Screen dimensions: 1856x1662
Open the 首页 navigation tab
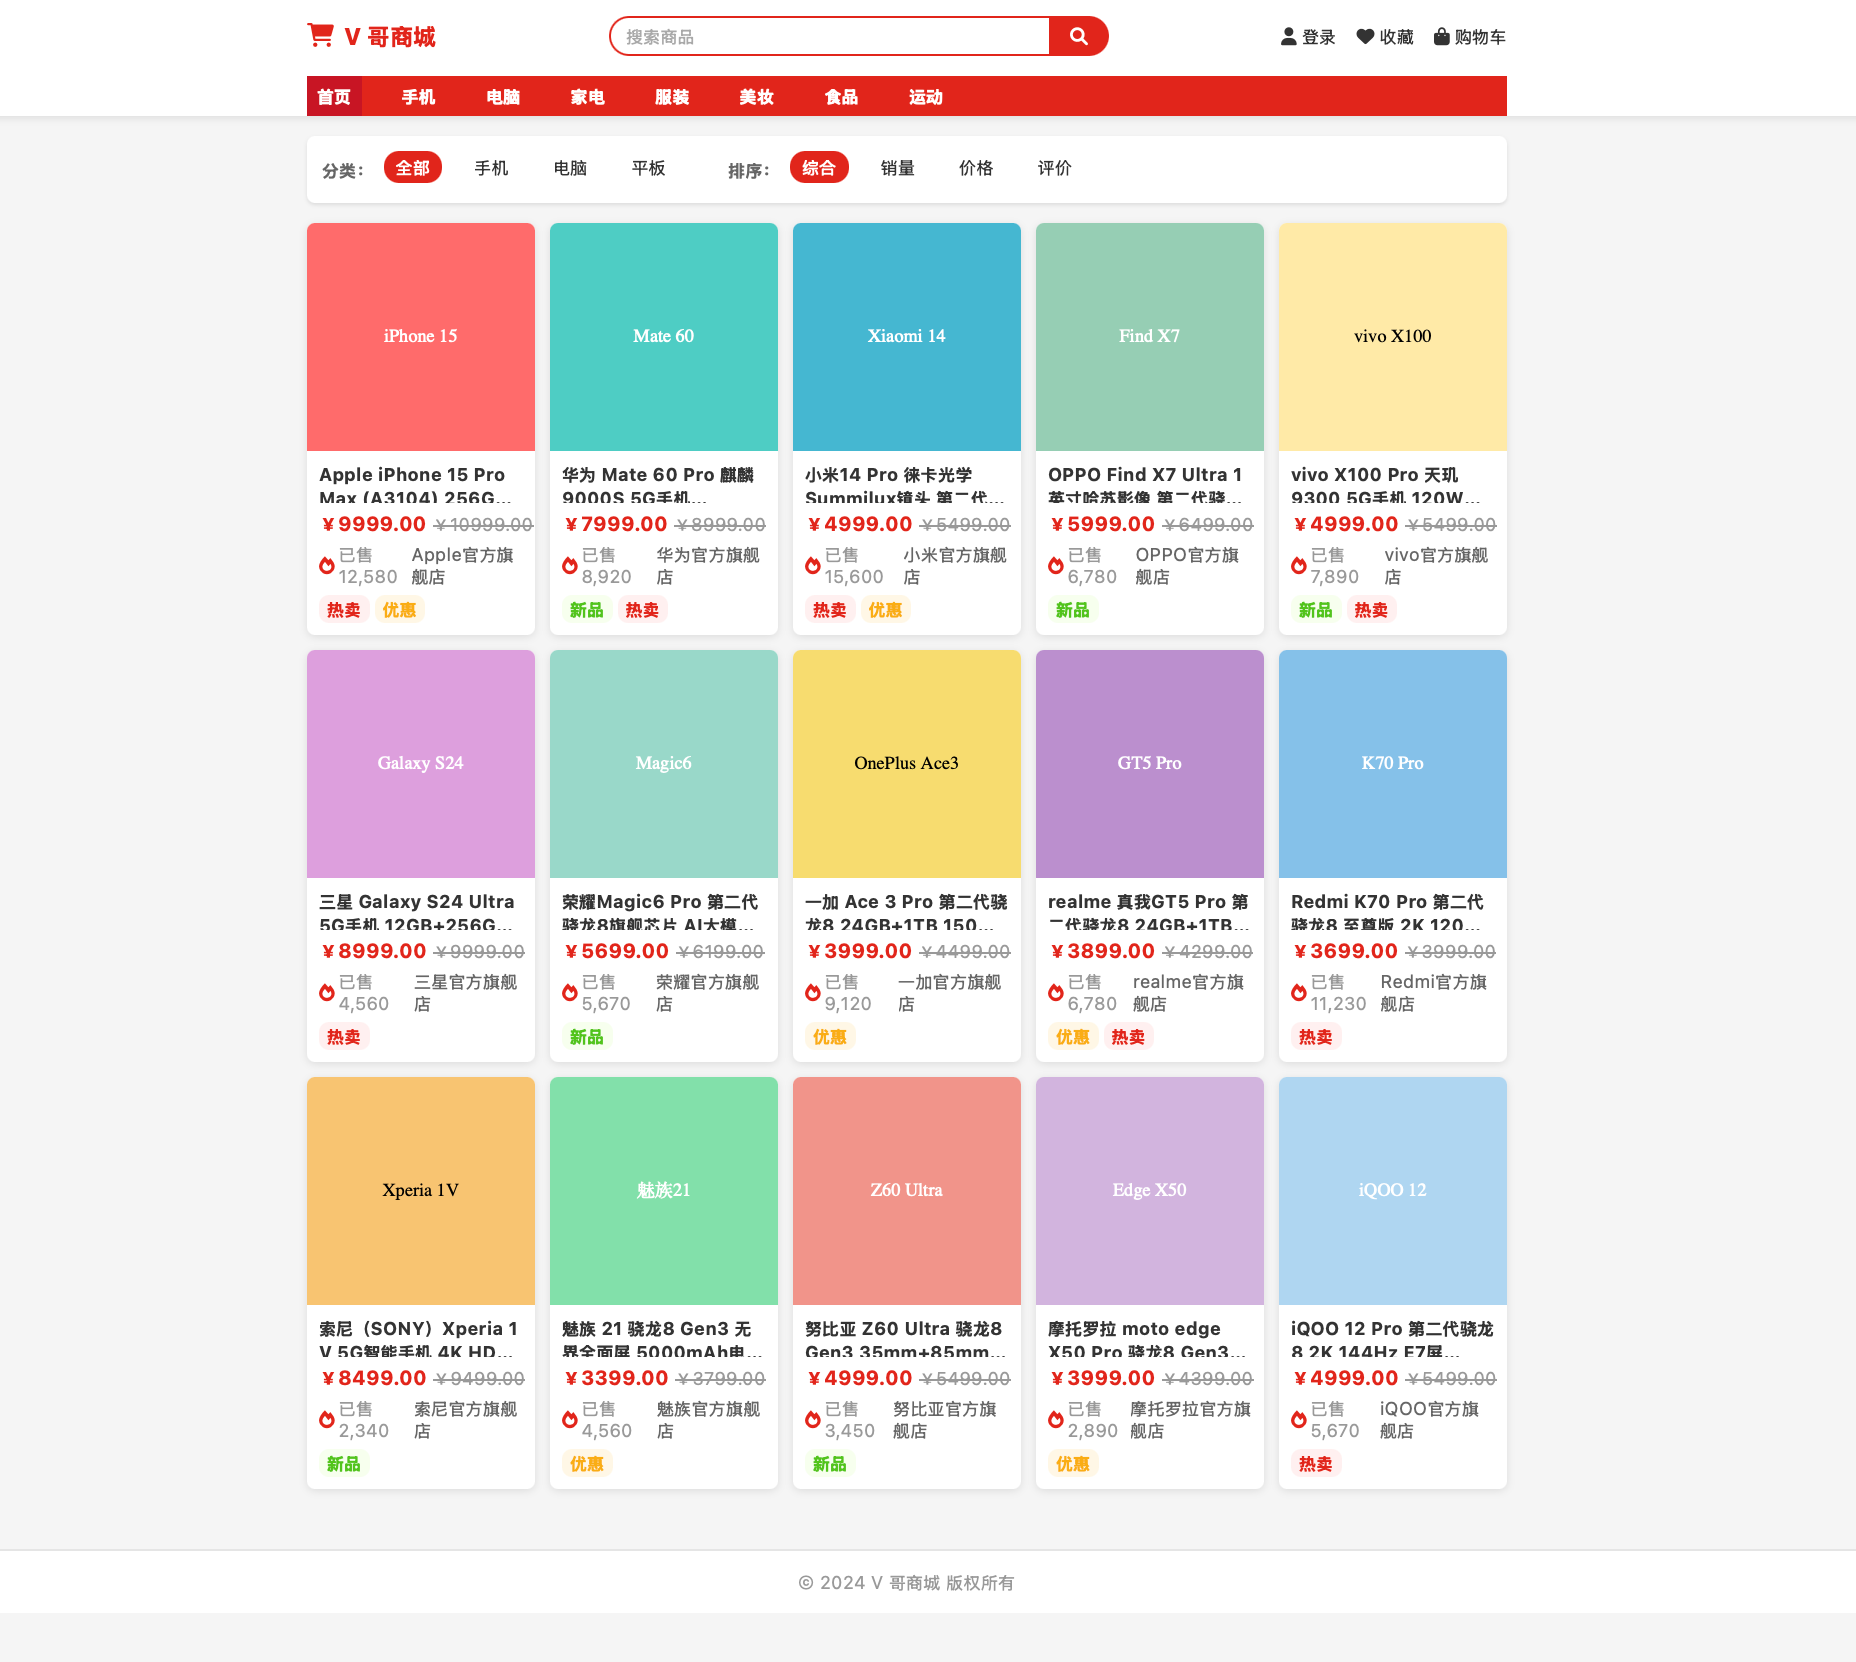(334, 97)
